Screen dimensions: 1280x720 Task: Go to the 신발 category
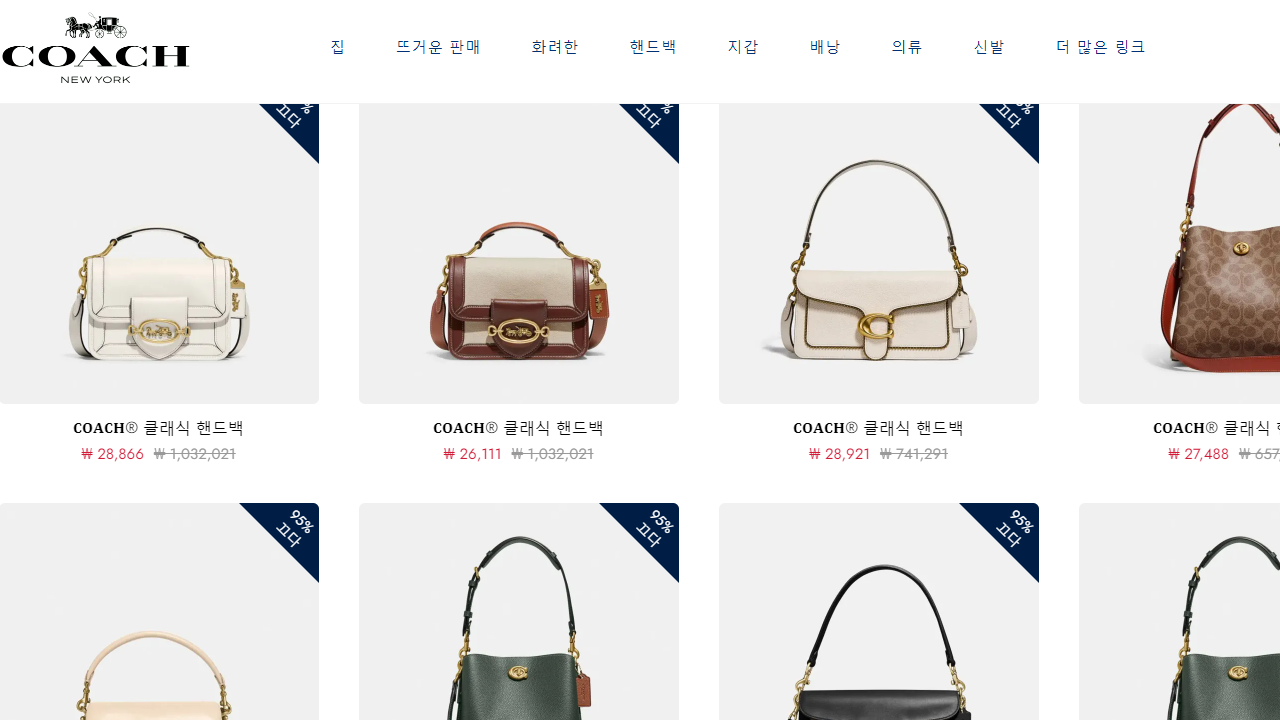click(x=989, y=47)
